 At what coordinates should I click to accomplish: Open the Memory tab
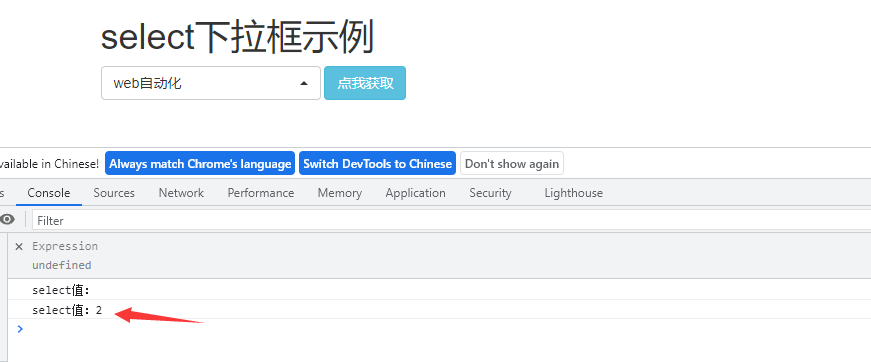click(339, 193)
